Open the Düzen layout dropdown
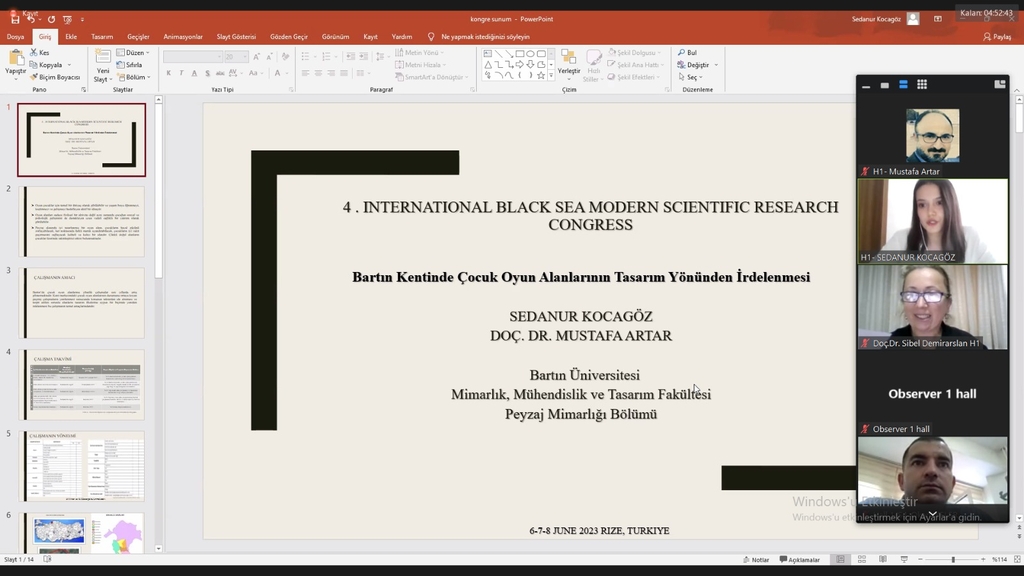Viewport: 1024px width, 576px height. (x=133, y=52)
